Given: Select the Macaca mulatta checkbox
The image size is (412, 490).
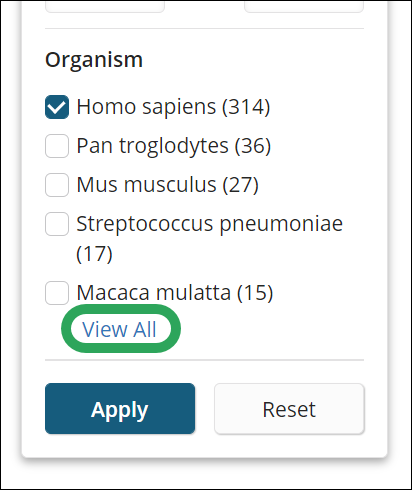Looking at the screenshot, I should coord(57,293).
